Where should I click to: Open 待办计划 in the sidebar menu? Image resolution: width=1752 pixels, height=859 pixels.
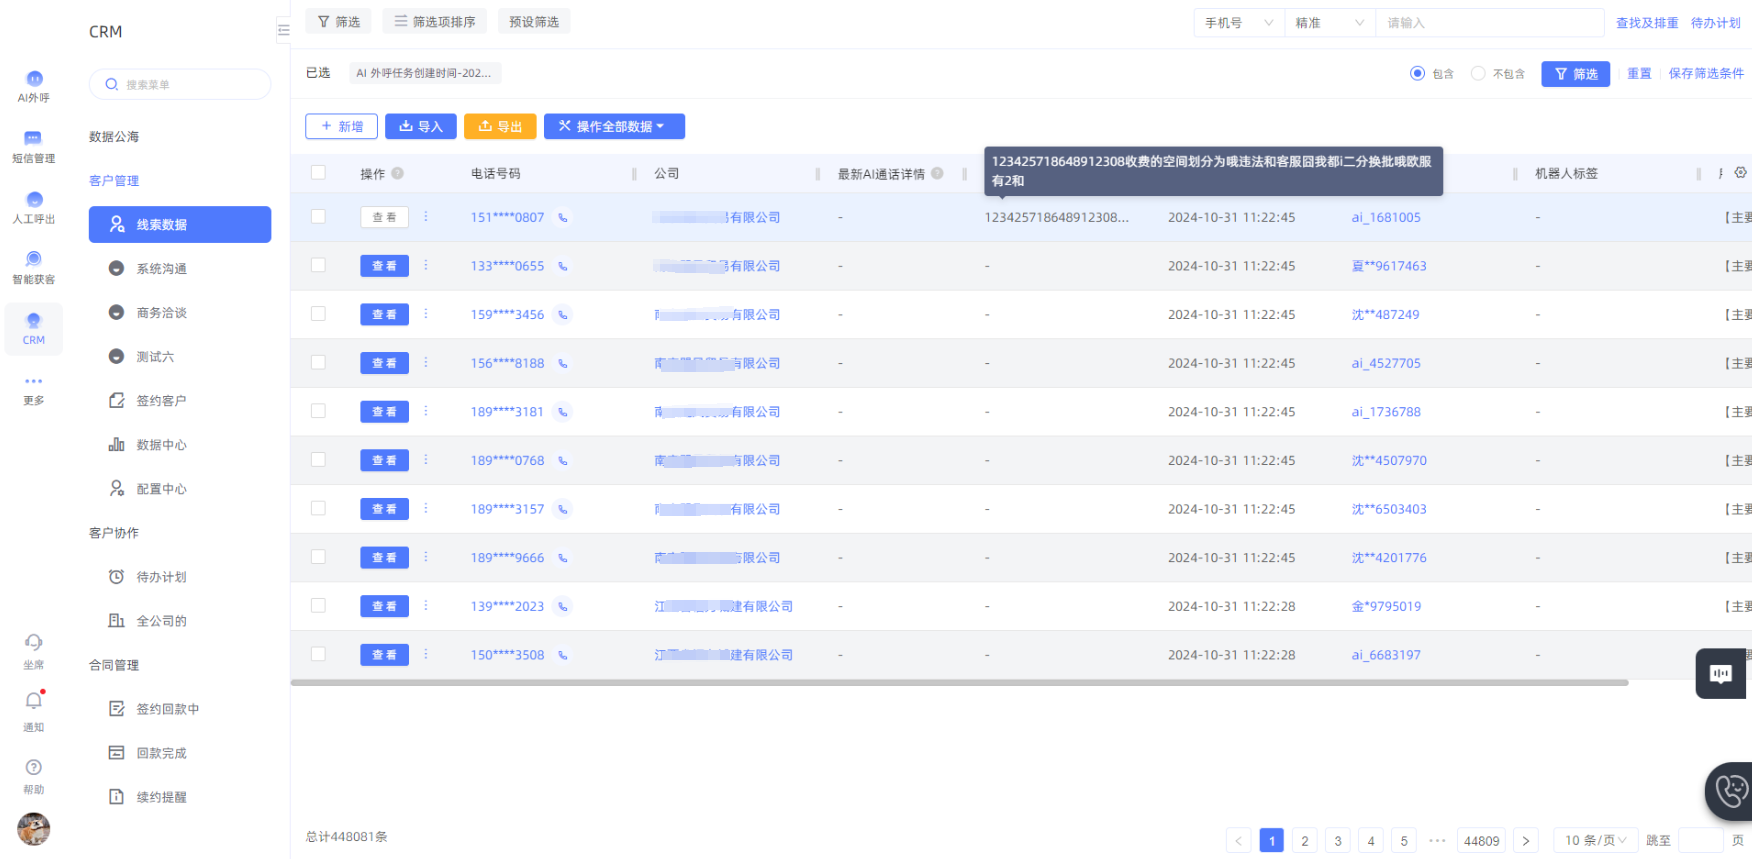[161, 577]
